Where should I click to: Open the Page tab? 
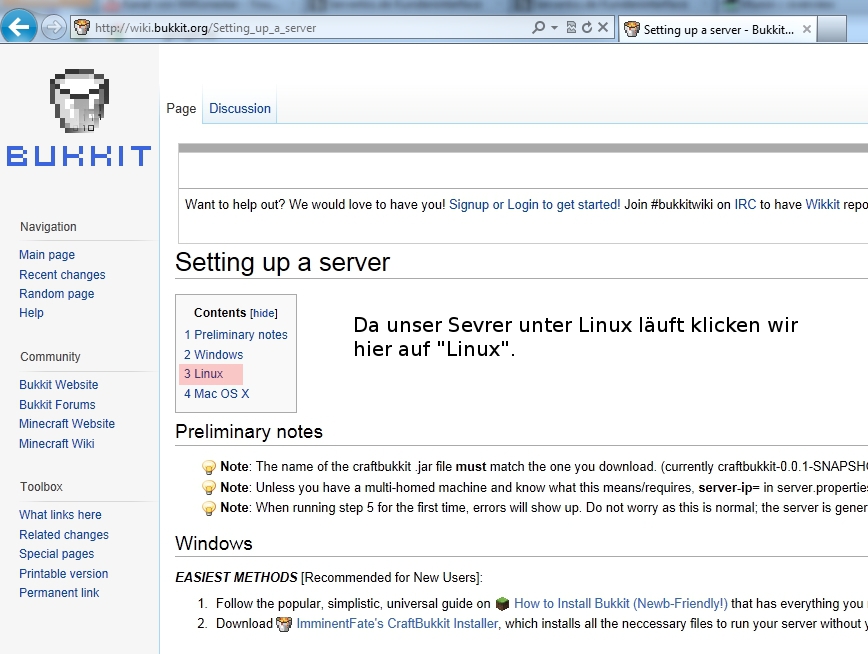[x=182, y=109]
